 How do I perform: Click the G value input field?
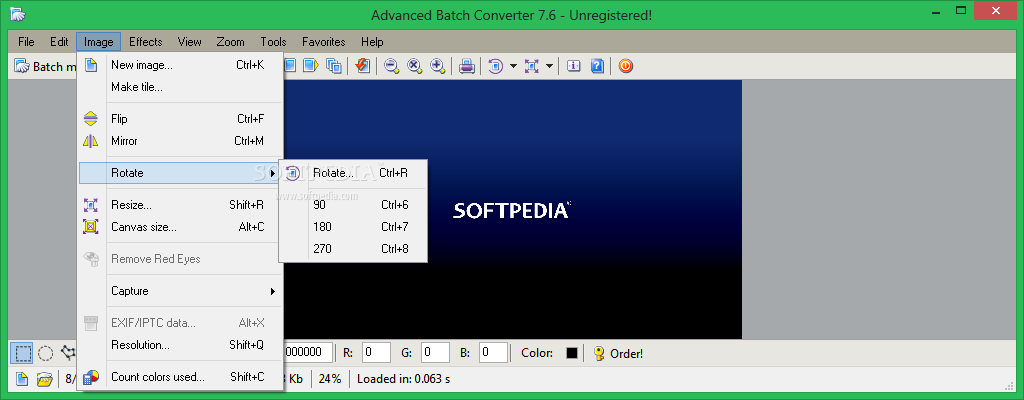[435, 352]
